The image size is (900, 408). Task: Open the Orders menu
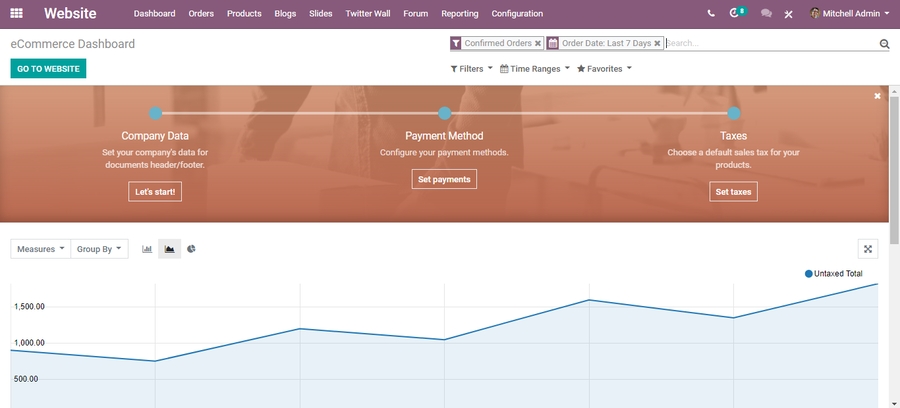(x=201, y=13)
